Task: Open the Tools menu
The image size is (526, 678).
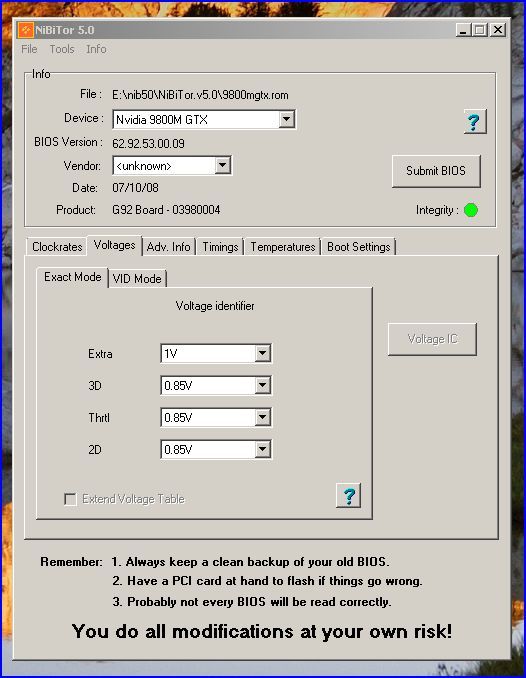Action: pos(62,49)
